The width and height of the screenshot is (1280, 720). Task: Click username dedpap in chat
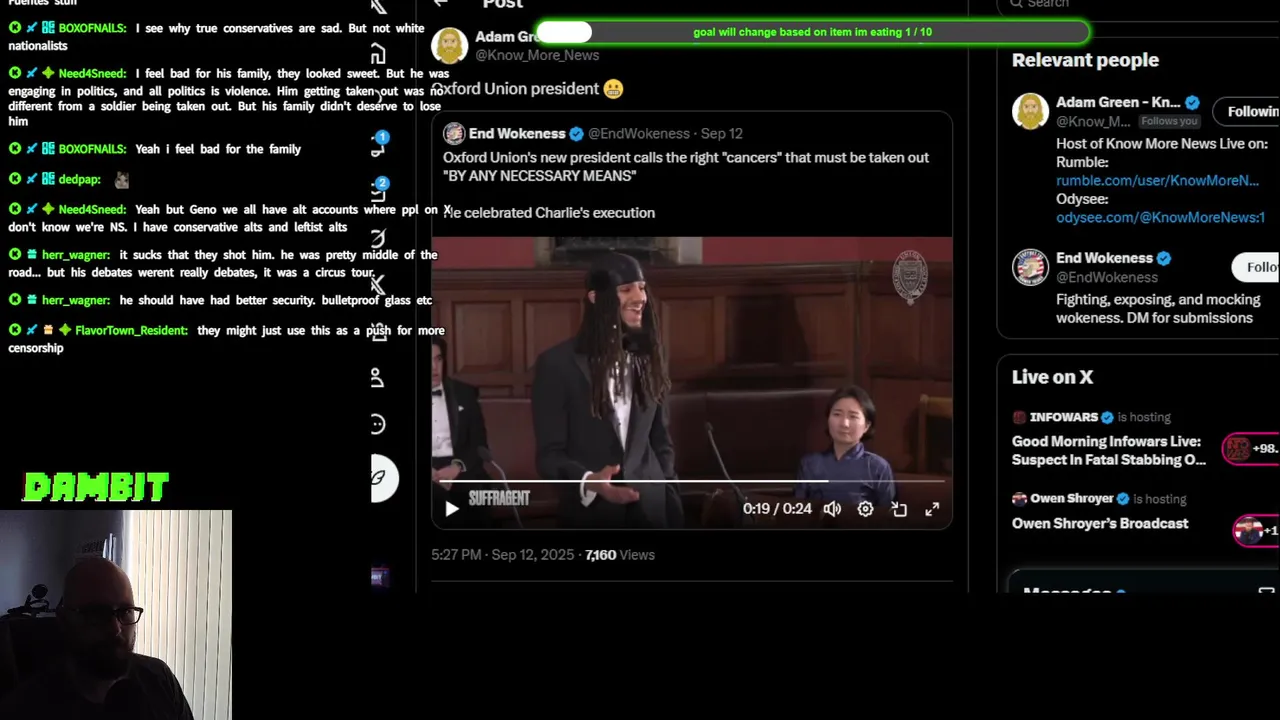click(79, 179)
